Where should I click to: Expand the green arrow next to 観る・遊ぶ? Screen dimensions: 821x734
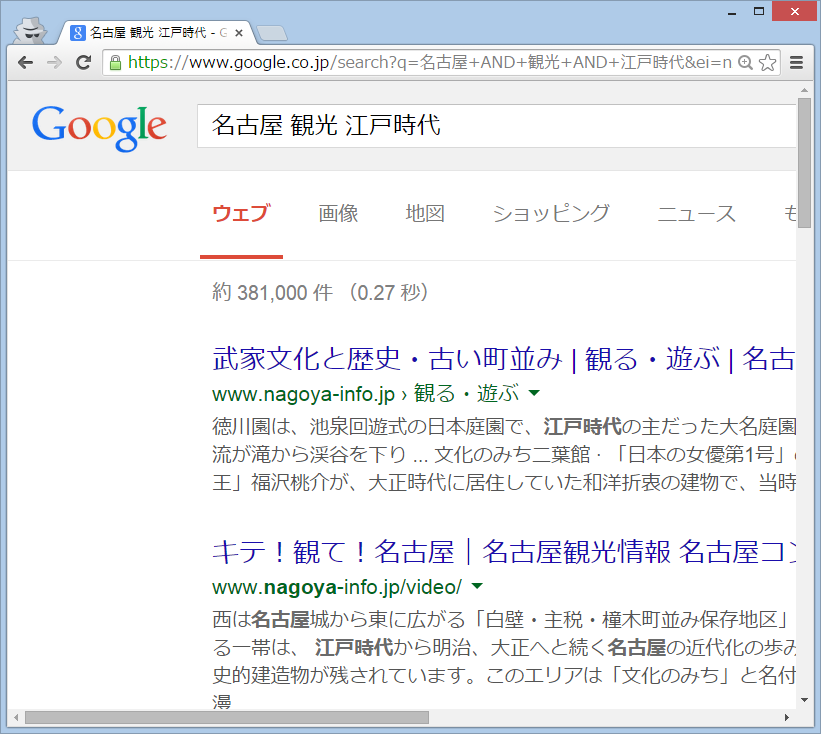[533, 392]
